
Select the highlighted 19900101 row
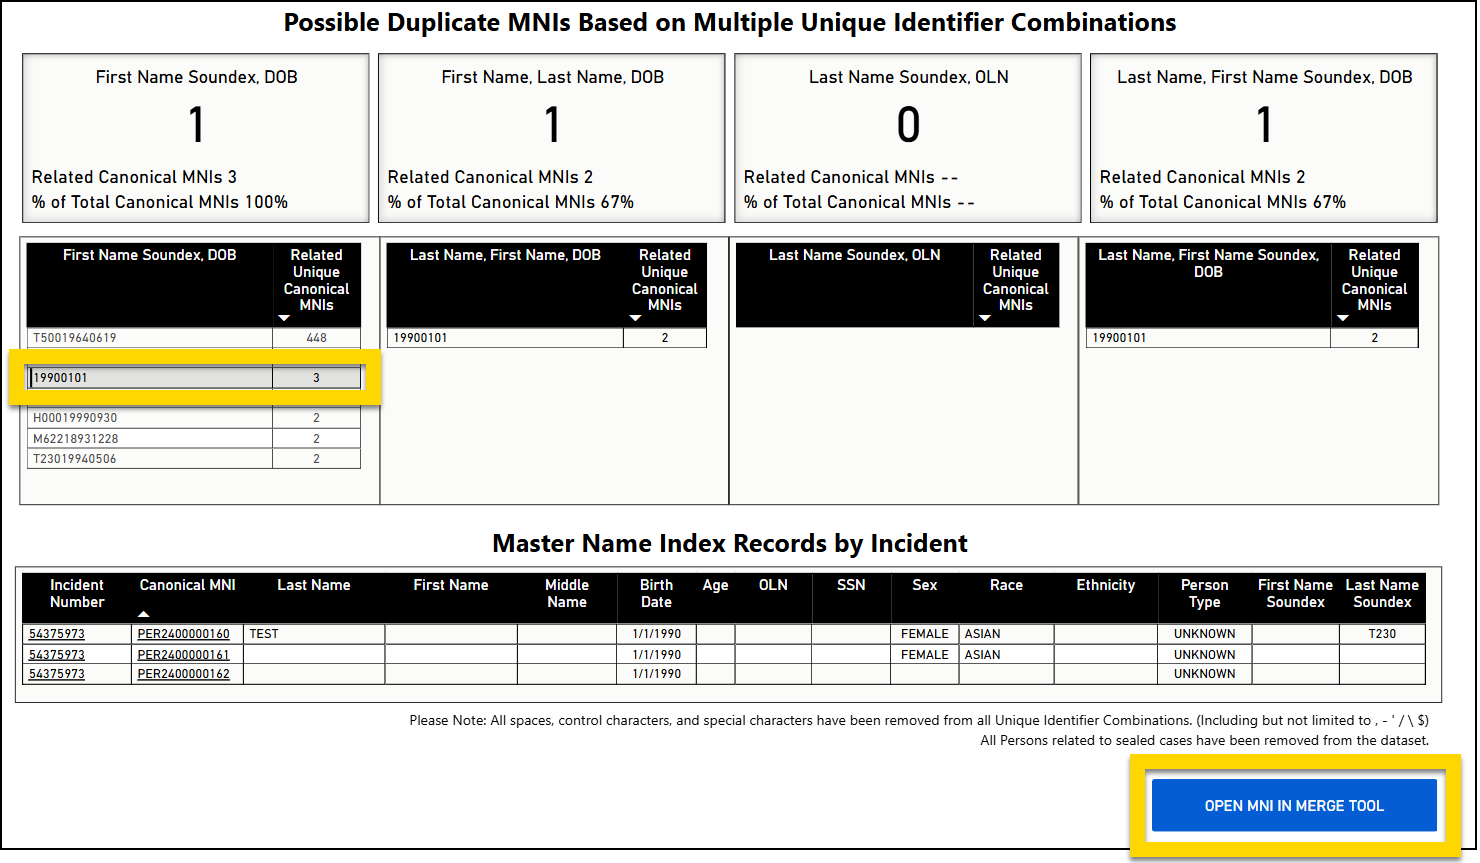[148, 377]
